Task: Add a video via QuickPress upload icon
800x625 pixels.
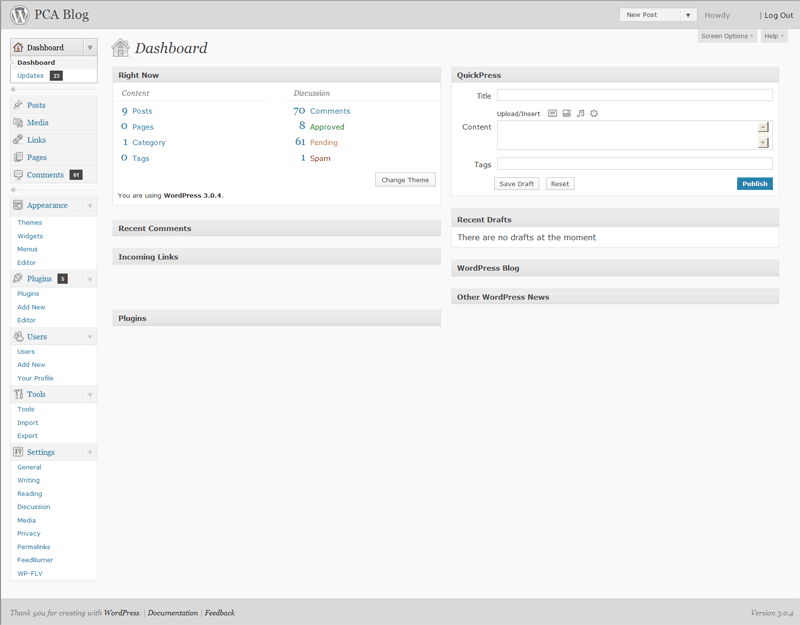Action: click(566, 113)
